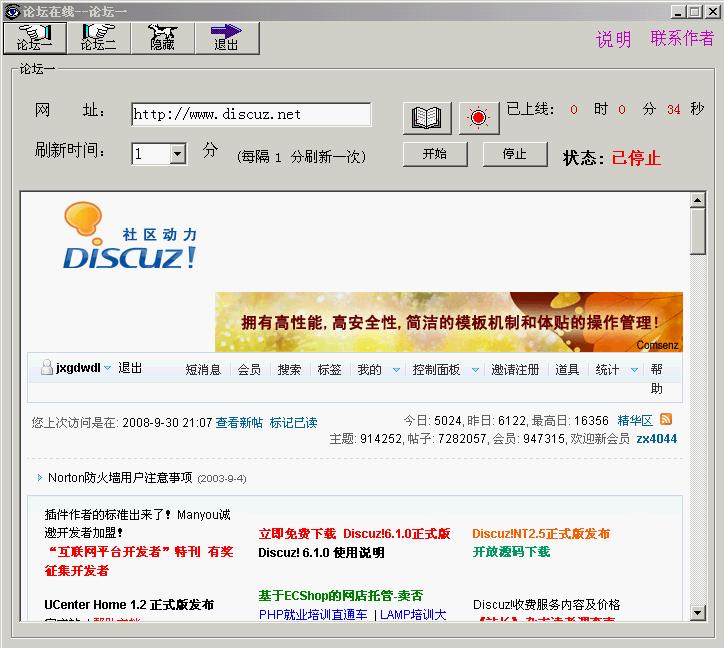Screen dimensions: 724x648
Task: Open 立即免费下载 Discuz!6.1.0正式版 link
Action: click(354, 534)
